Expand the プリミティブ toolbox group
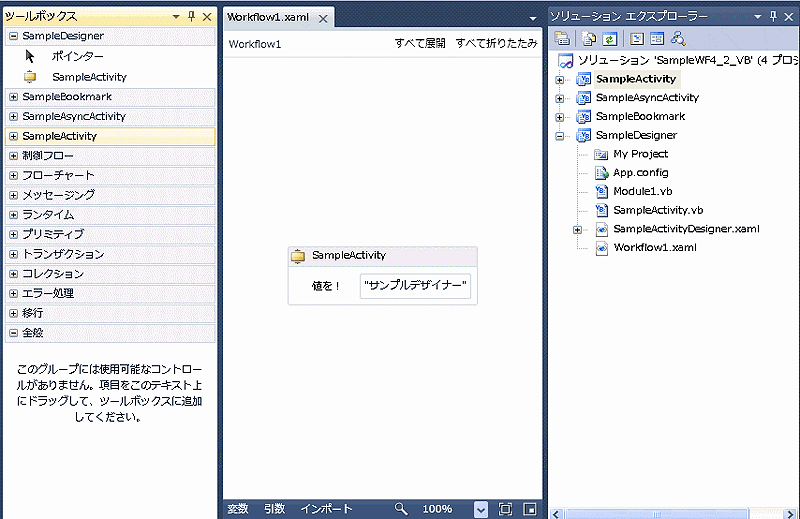Viewport: 800px width, 519px height. click(14, 234)
